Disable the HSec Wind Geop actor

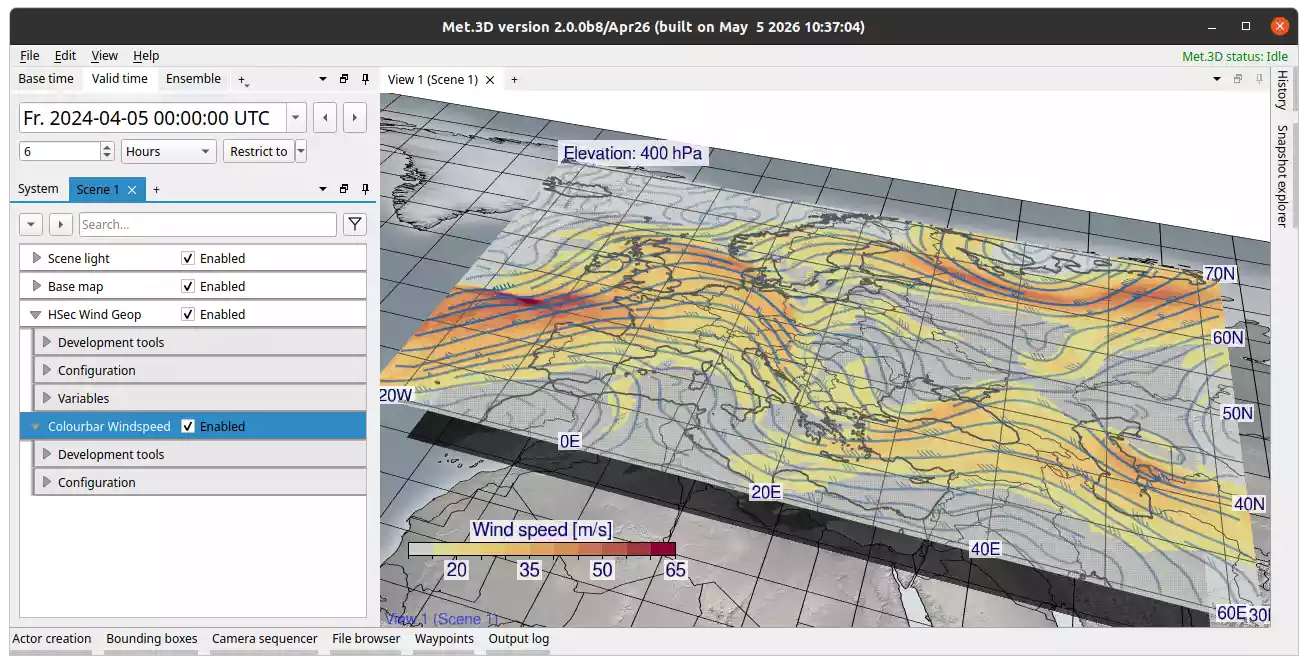(x=188, y=314)
